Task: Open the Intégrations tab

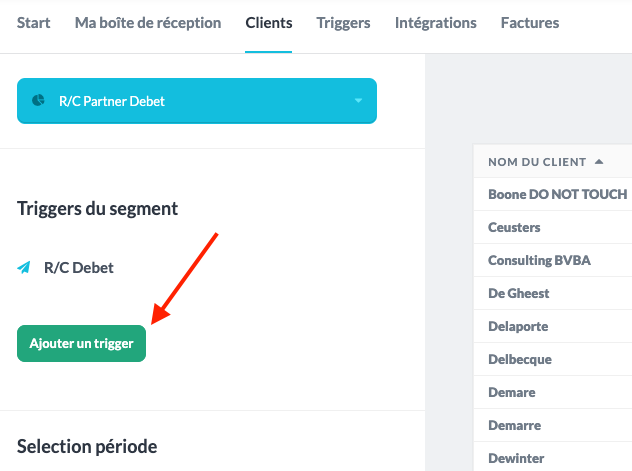Action: point(436,23)
